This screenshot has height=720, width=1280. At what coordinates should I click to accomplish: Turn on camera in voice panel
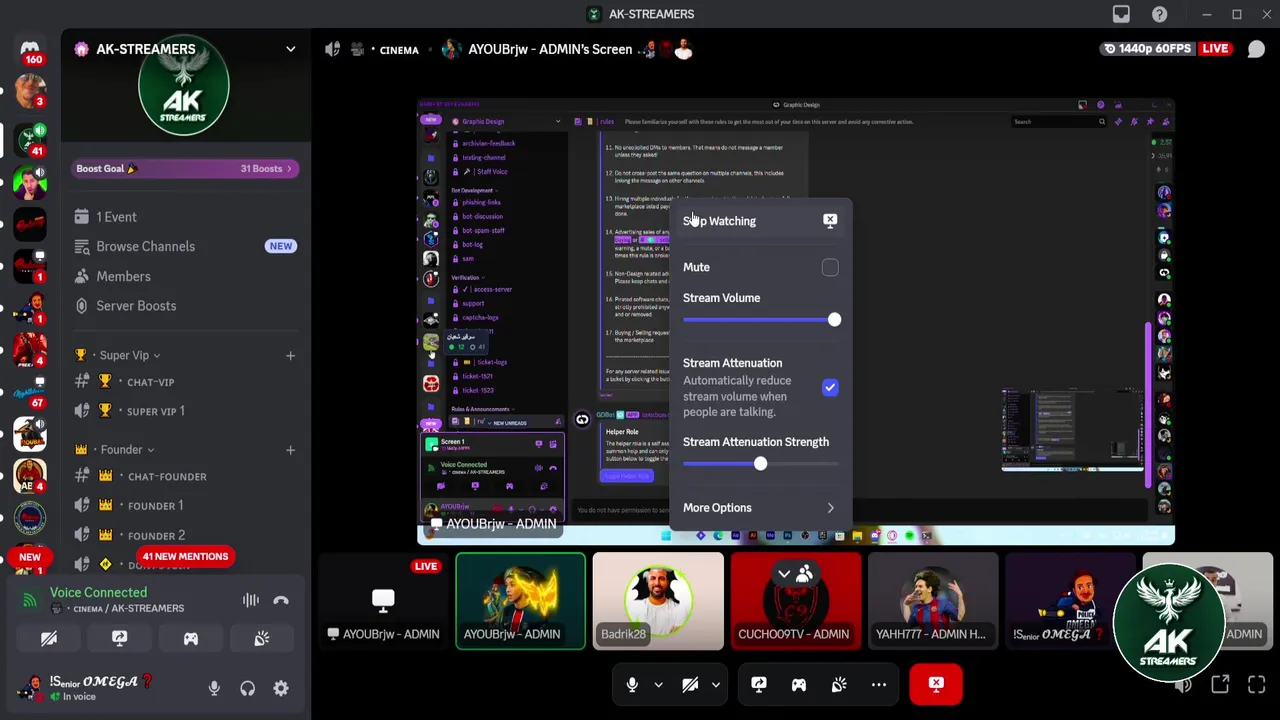point(48,638)
